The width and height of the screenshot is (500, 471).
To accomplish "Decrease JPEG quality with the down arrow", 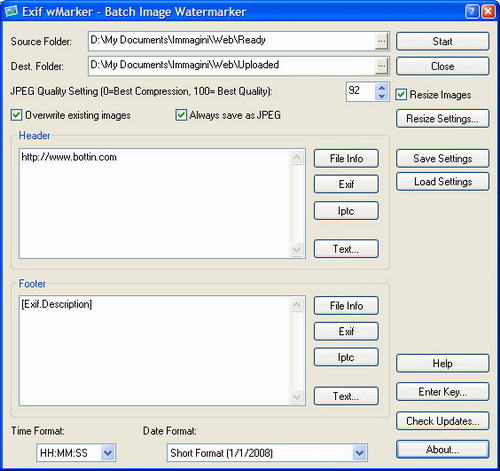I will pos(382,96).
